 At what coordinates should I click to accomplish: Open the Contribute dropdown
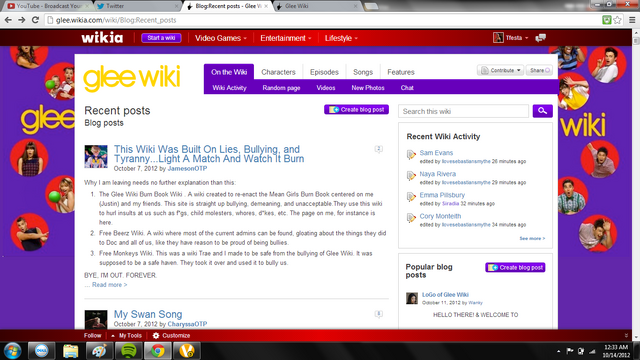click(x=500, y=70)
